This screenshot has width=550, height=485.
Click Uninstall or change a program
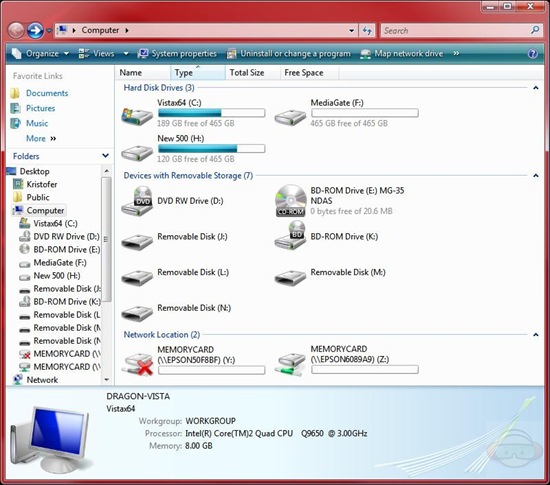pos(288,53)
